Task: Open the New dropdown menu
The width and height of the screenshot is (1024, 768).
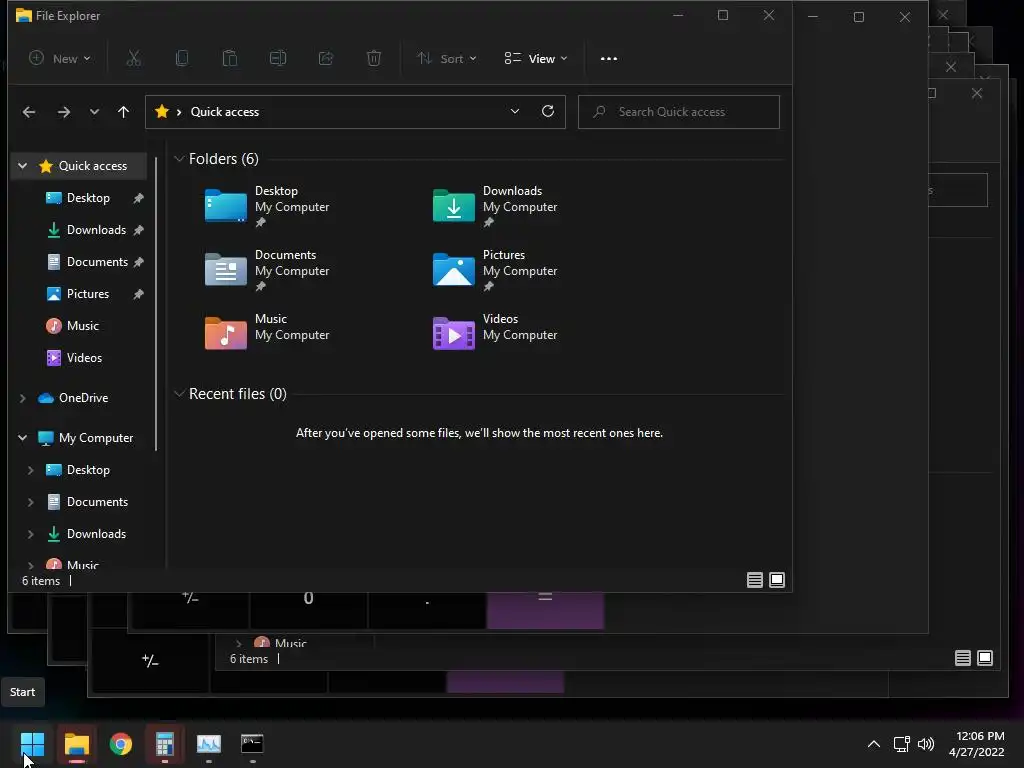Action: 59,59
